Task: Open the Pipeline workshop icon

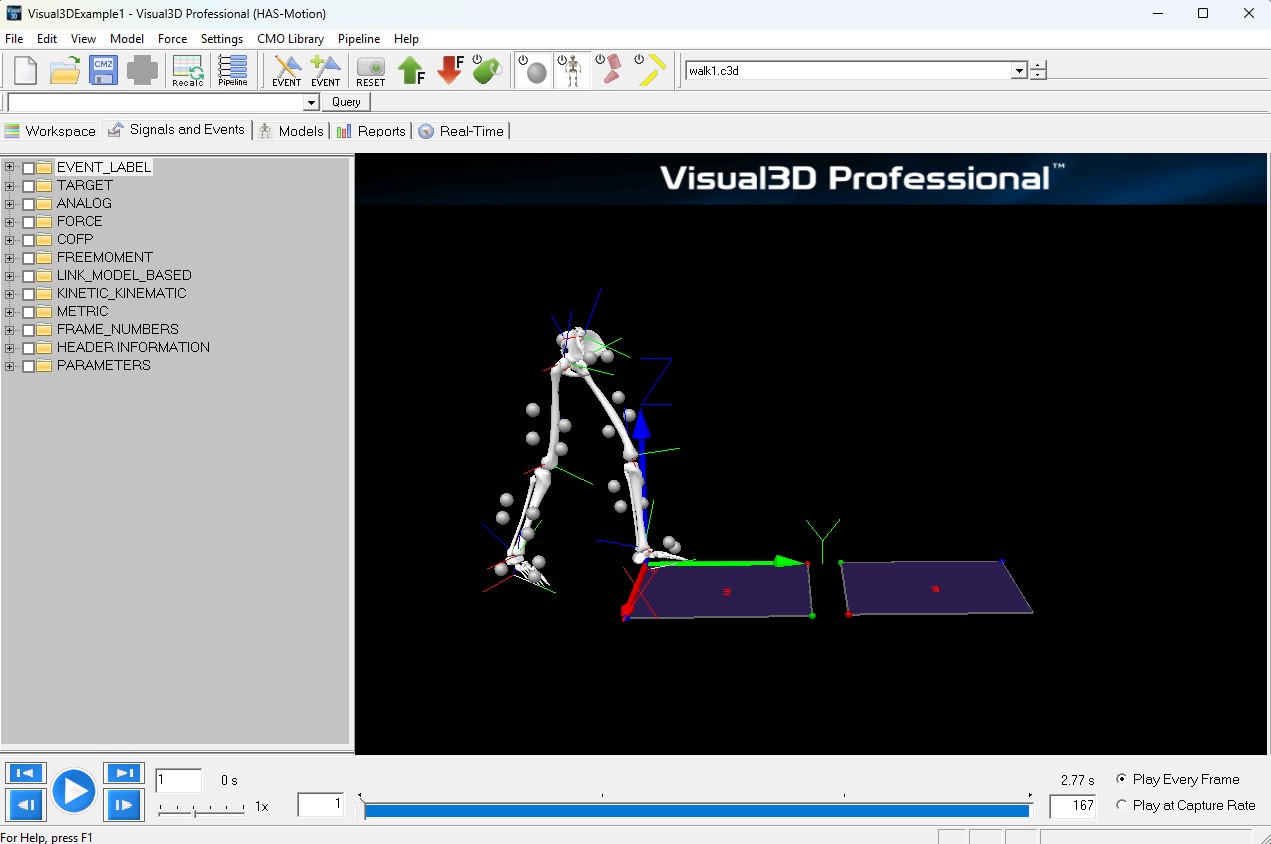Action: click(x=233, y=70)
